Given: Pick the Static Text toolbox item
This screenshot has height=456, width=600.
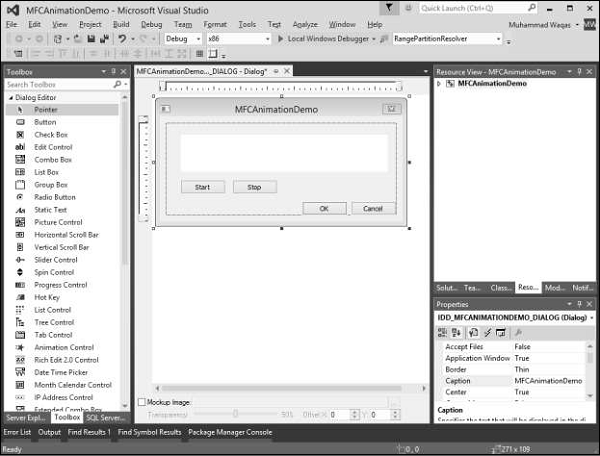Looking at the screenshot, I should click(62, 210).
